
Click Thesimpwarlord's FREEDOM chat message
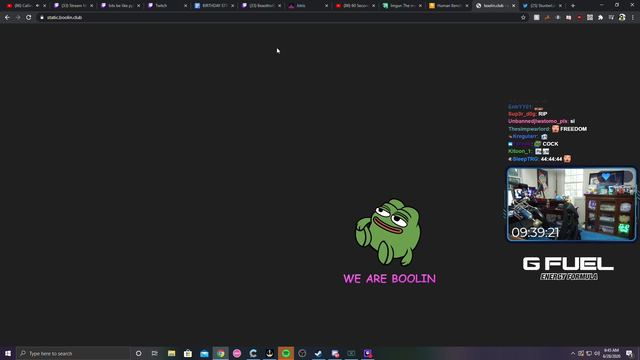pyautogui.click(x=547, y=129)
